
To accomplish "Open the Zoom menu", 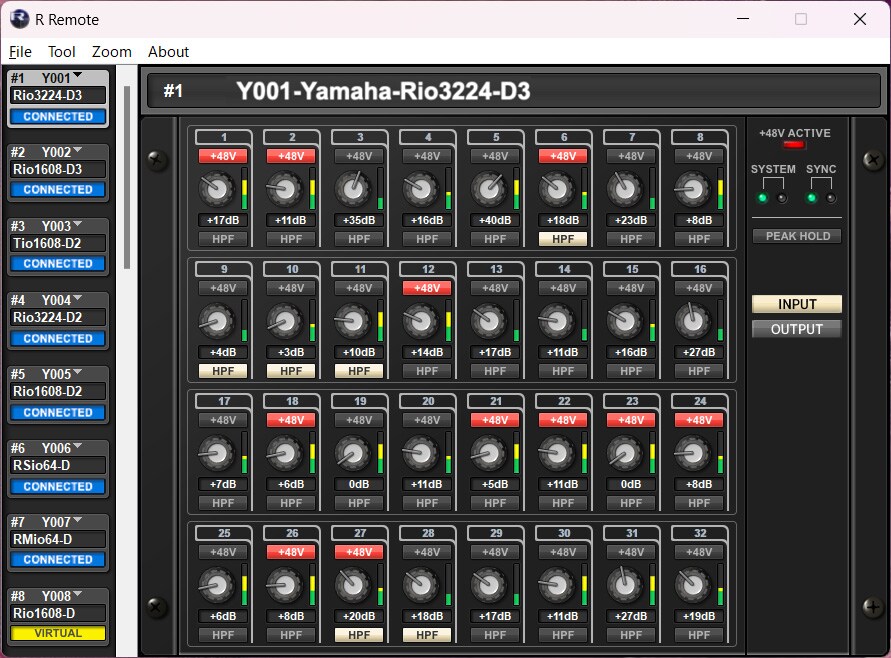I will click(111, 52).
